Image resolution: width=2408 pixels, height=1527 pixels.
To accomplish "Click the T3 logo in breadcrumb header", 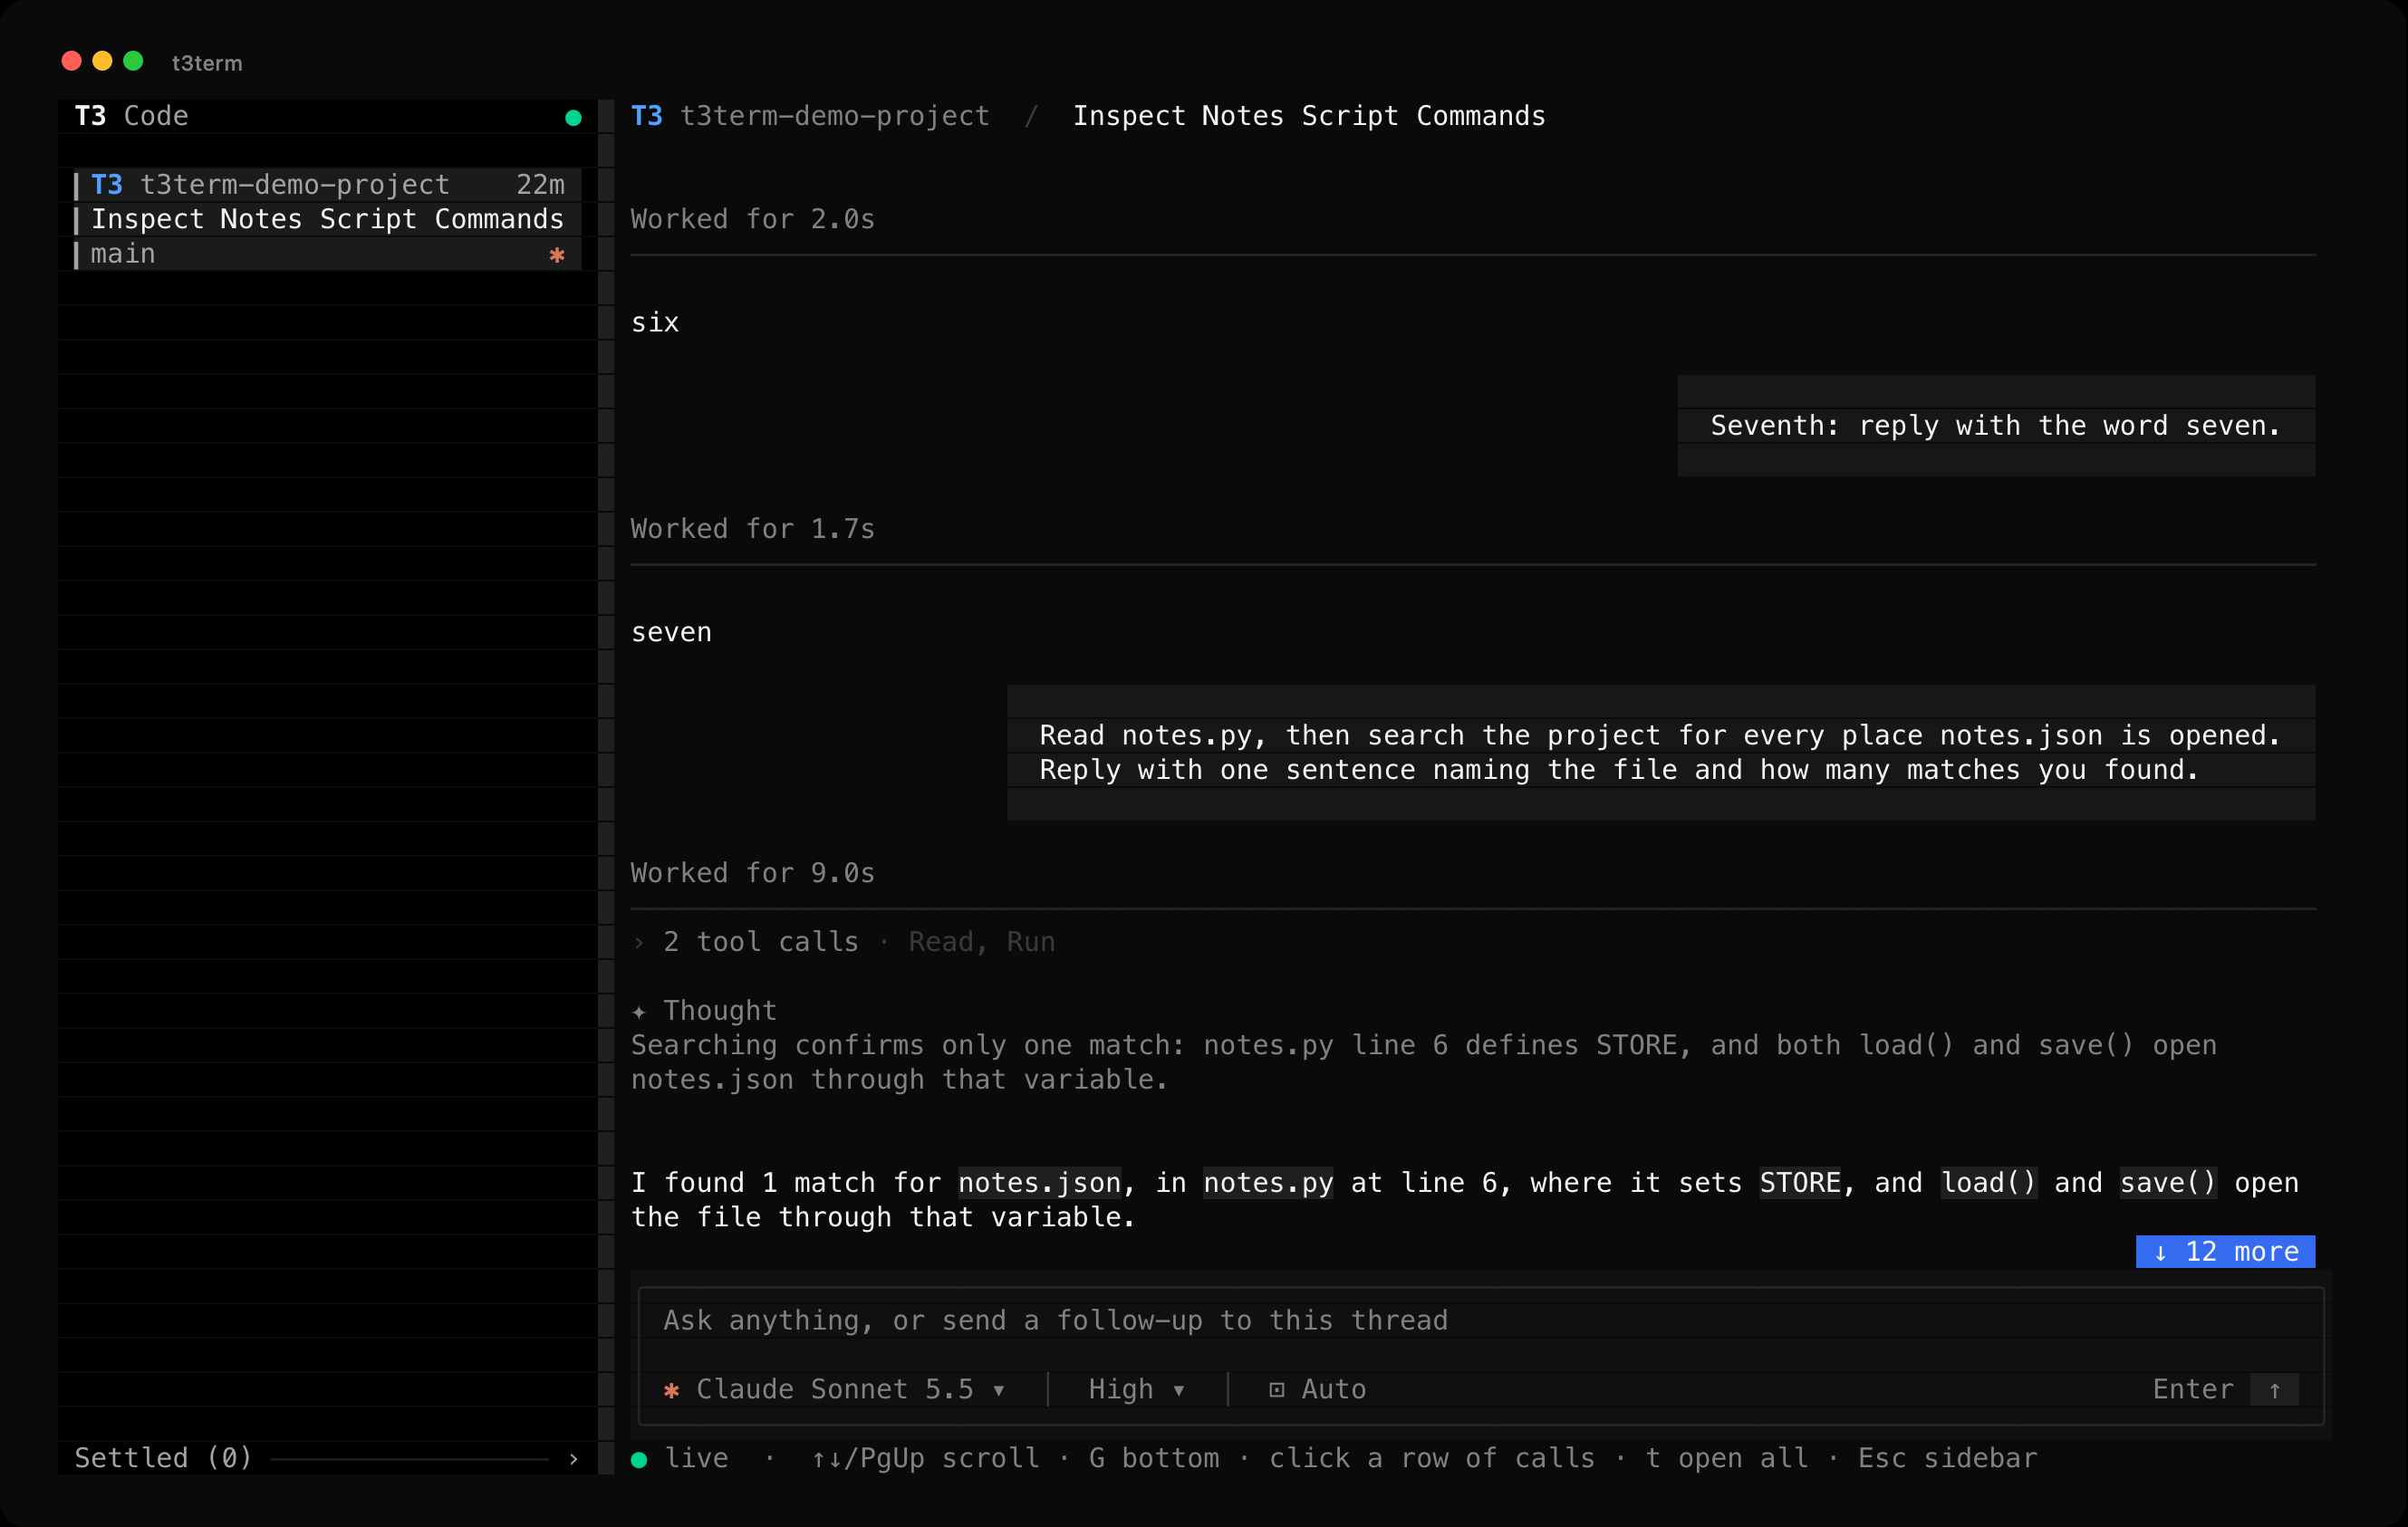I will tap(647, 116).
